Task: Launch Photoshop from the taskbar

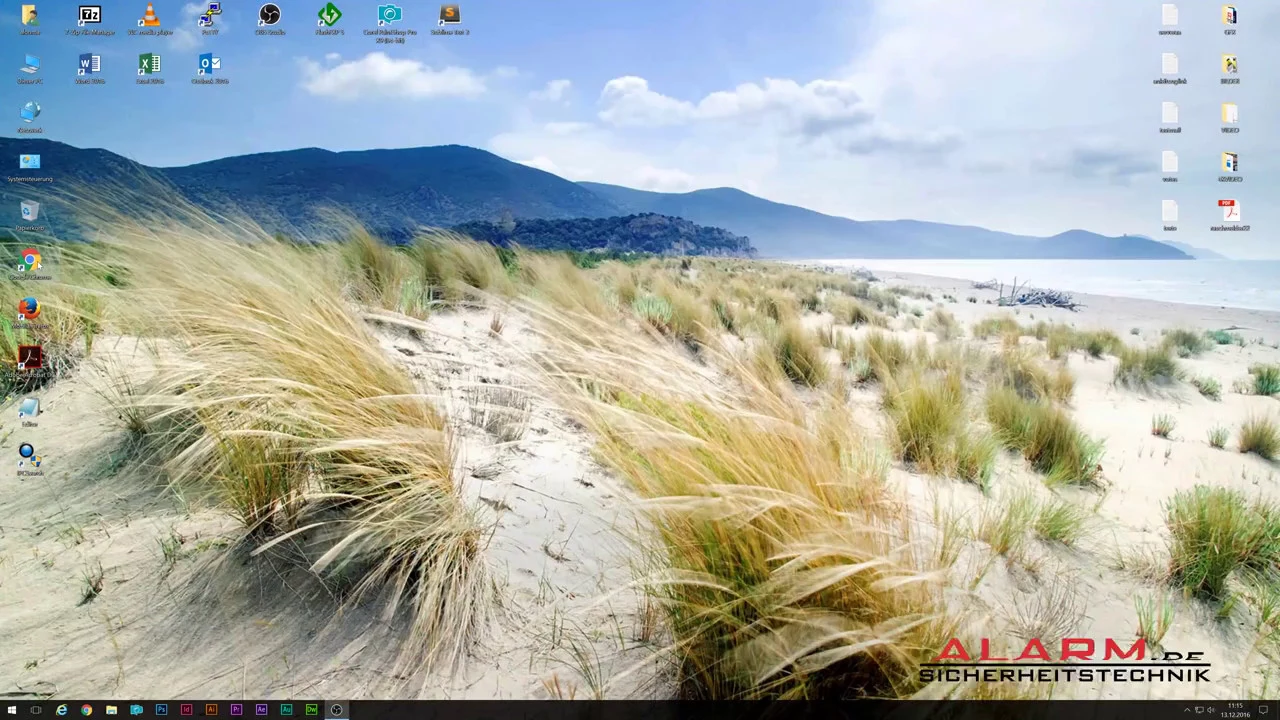Action: point(161,710)
